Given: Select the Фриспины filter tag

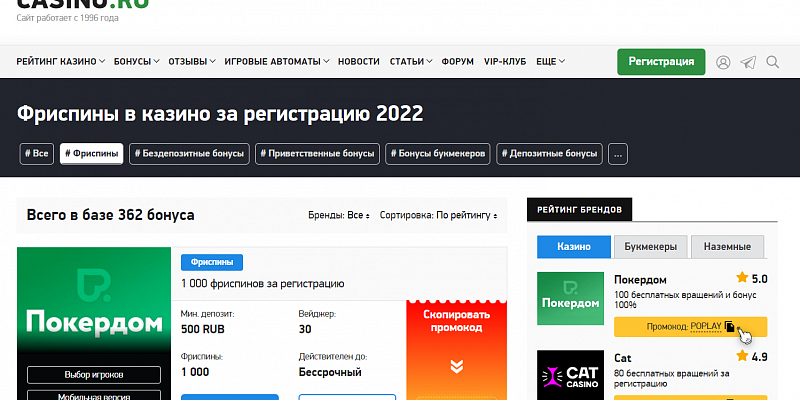Looking at the screenshot, I should tap(92, 154).
